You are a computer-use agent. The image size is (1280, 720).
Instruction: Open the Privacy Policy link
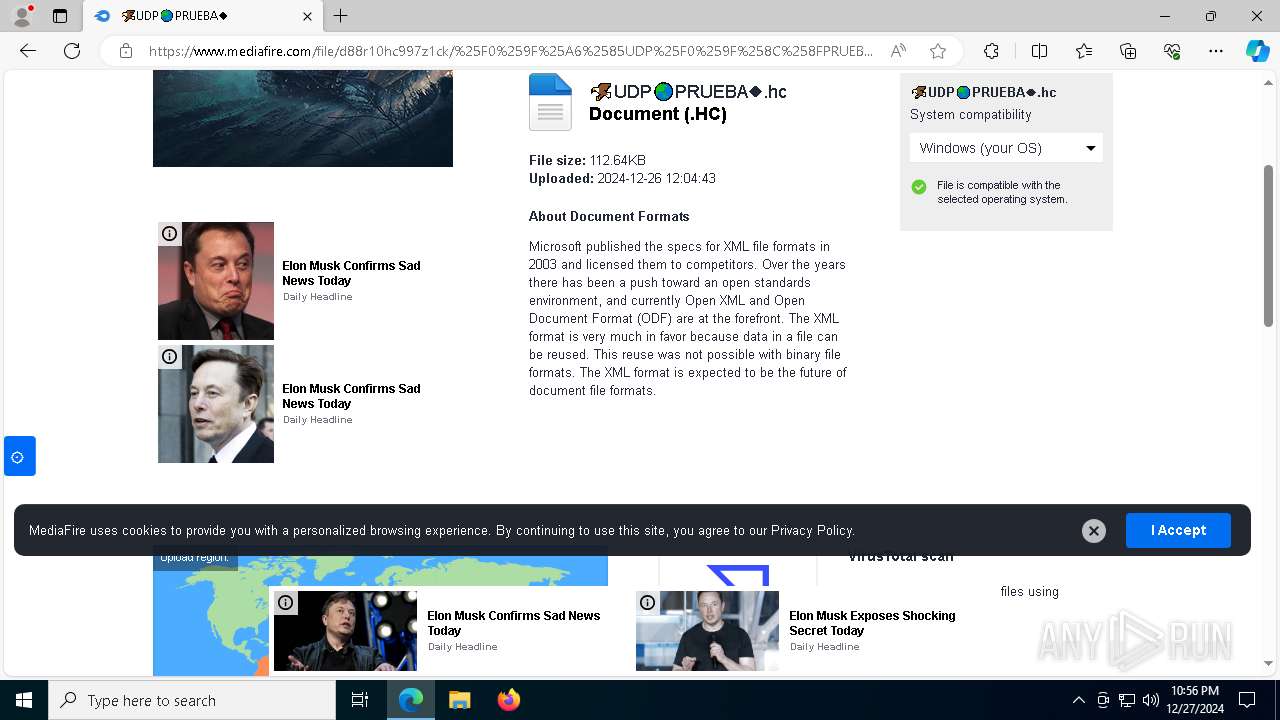[812, 531]
